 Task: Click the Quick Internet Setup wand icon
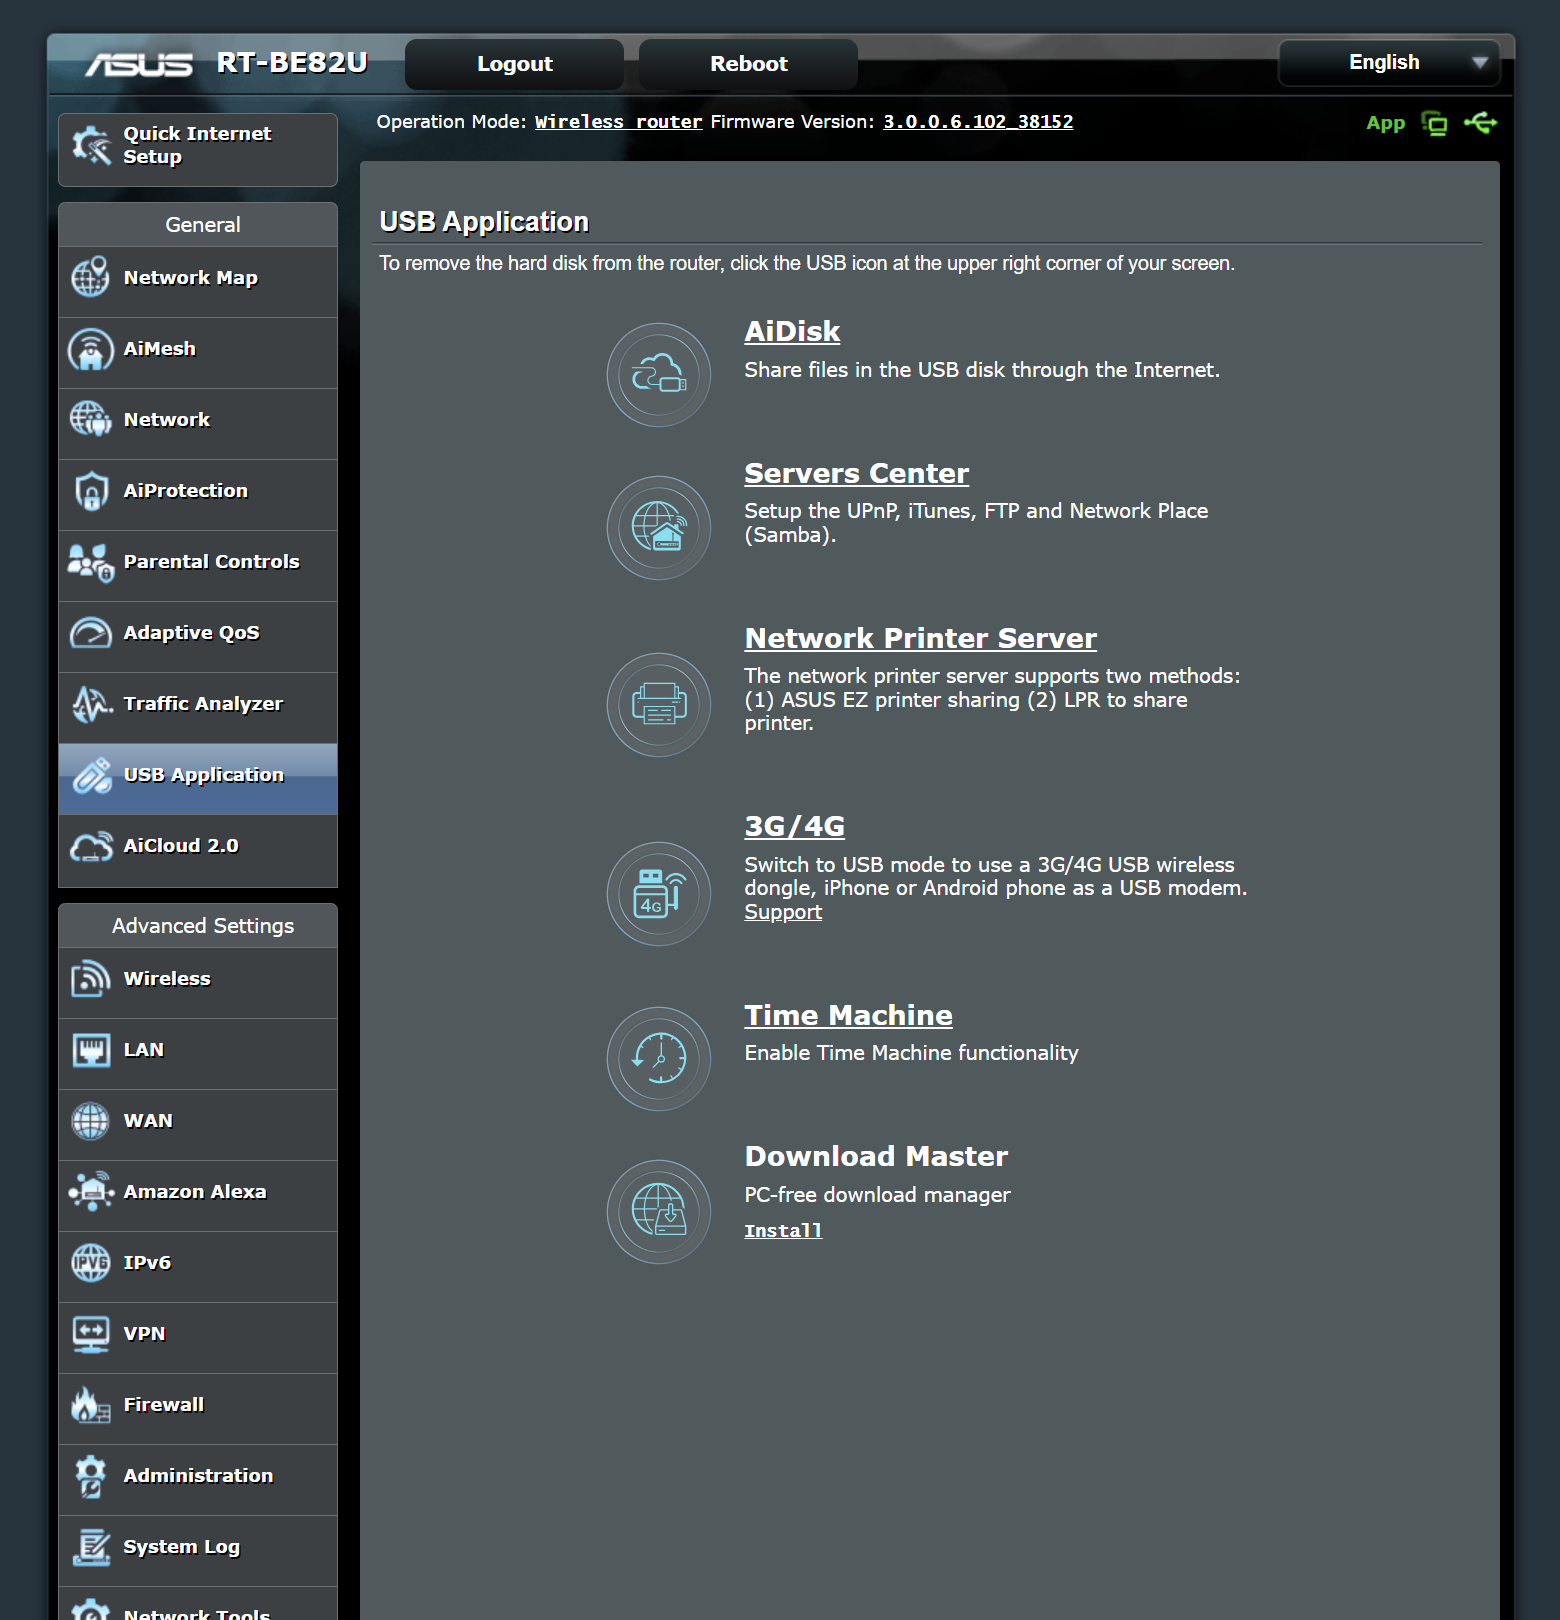[x=91, y=146]
